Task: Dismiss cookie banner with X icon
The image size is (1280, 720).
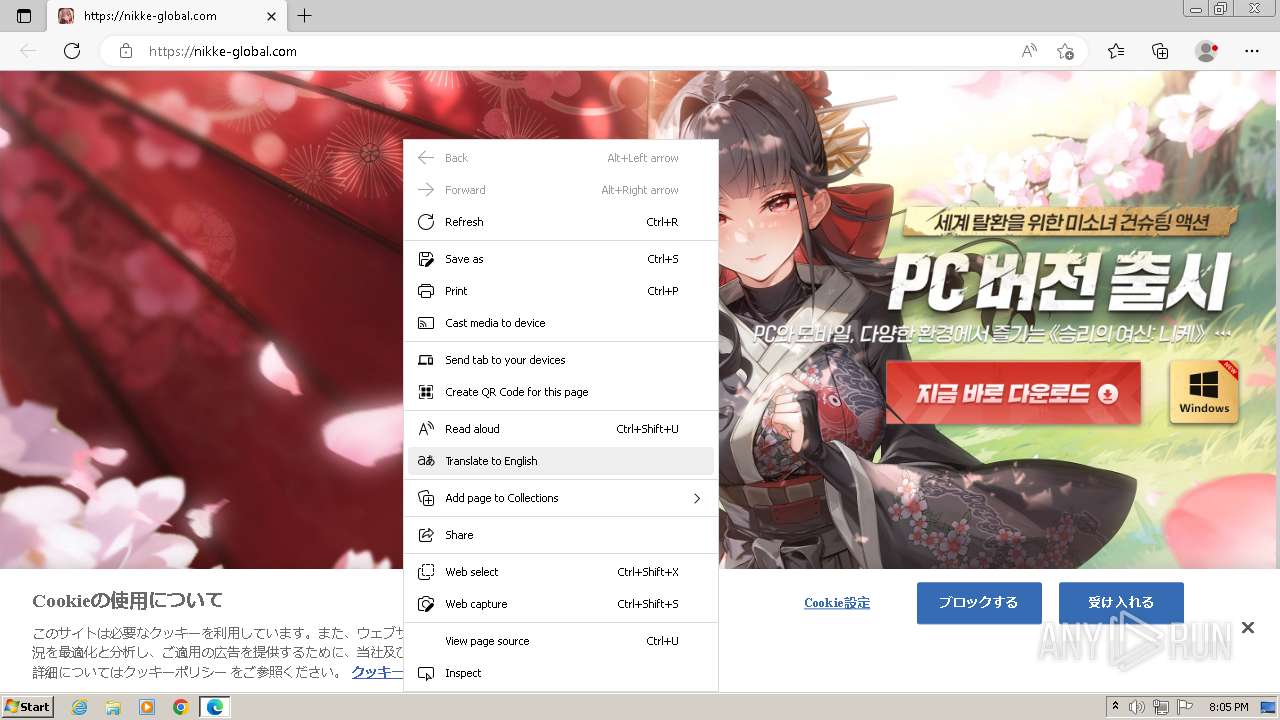Action: pyautogui.click(x=1247, y=628)
